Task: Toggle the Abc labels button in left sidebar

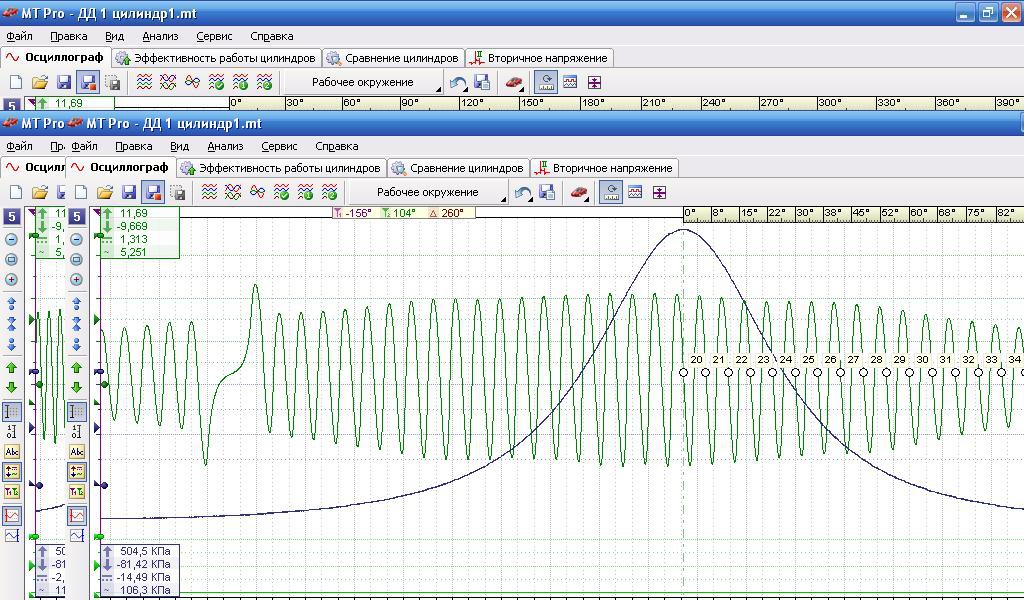Action: click(12, 452)
